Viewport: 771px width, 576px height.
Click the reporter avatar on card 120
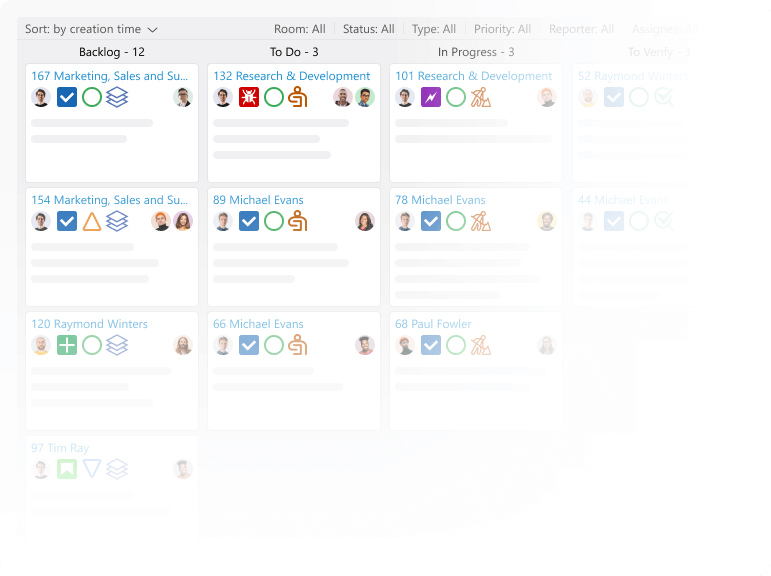(x=41, y=345)
